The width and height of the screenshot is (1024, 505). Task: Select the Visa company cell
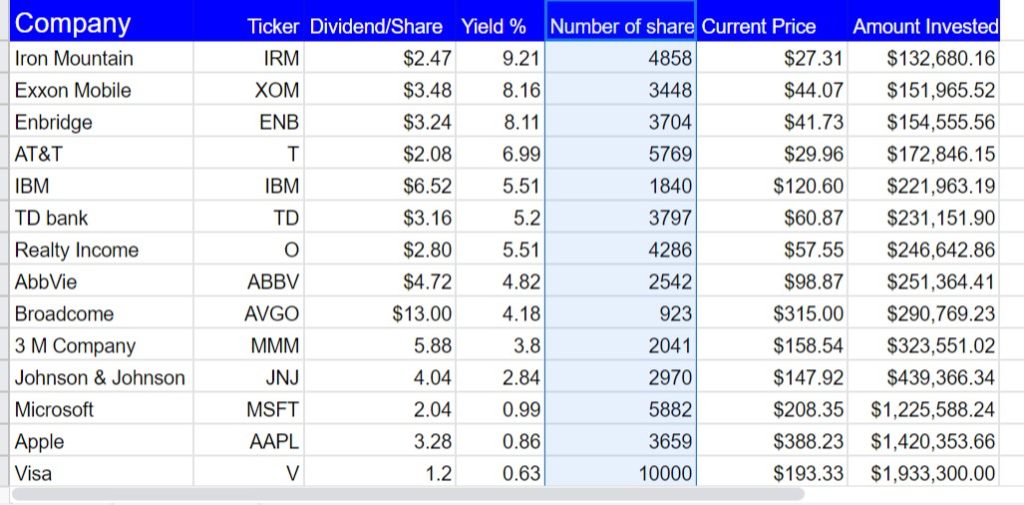102,472
